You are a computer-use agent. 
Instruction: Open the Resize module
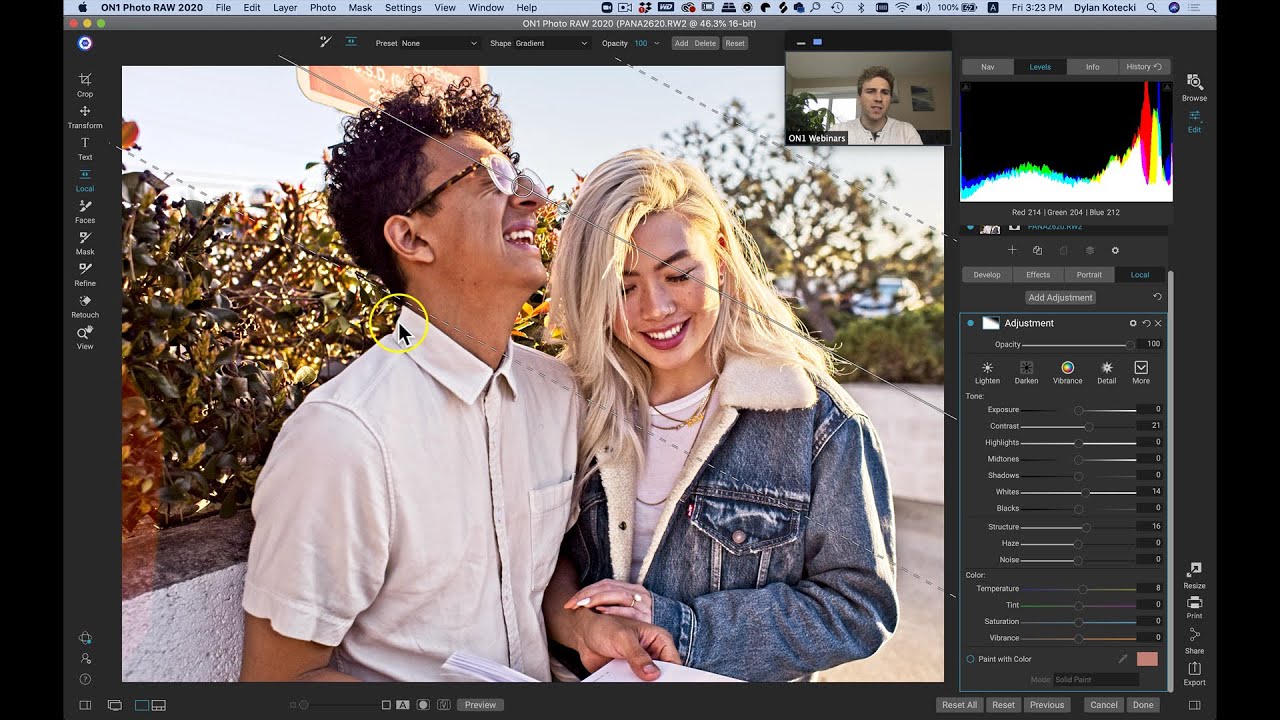click(1194, 575)
